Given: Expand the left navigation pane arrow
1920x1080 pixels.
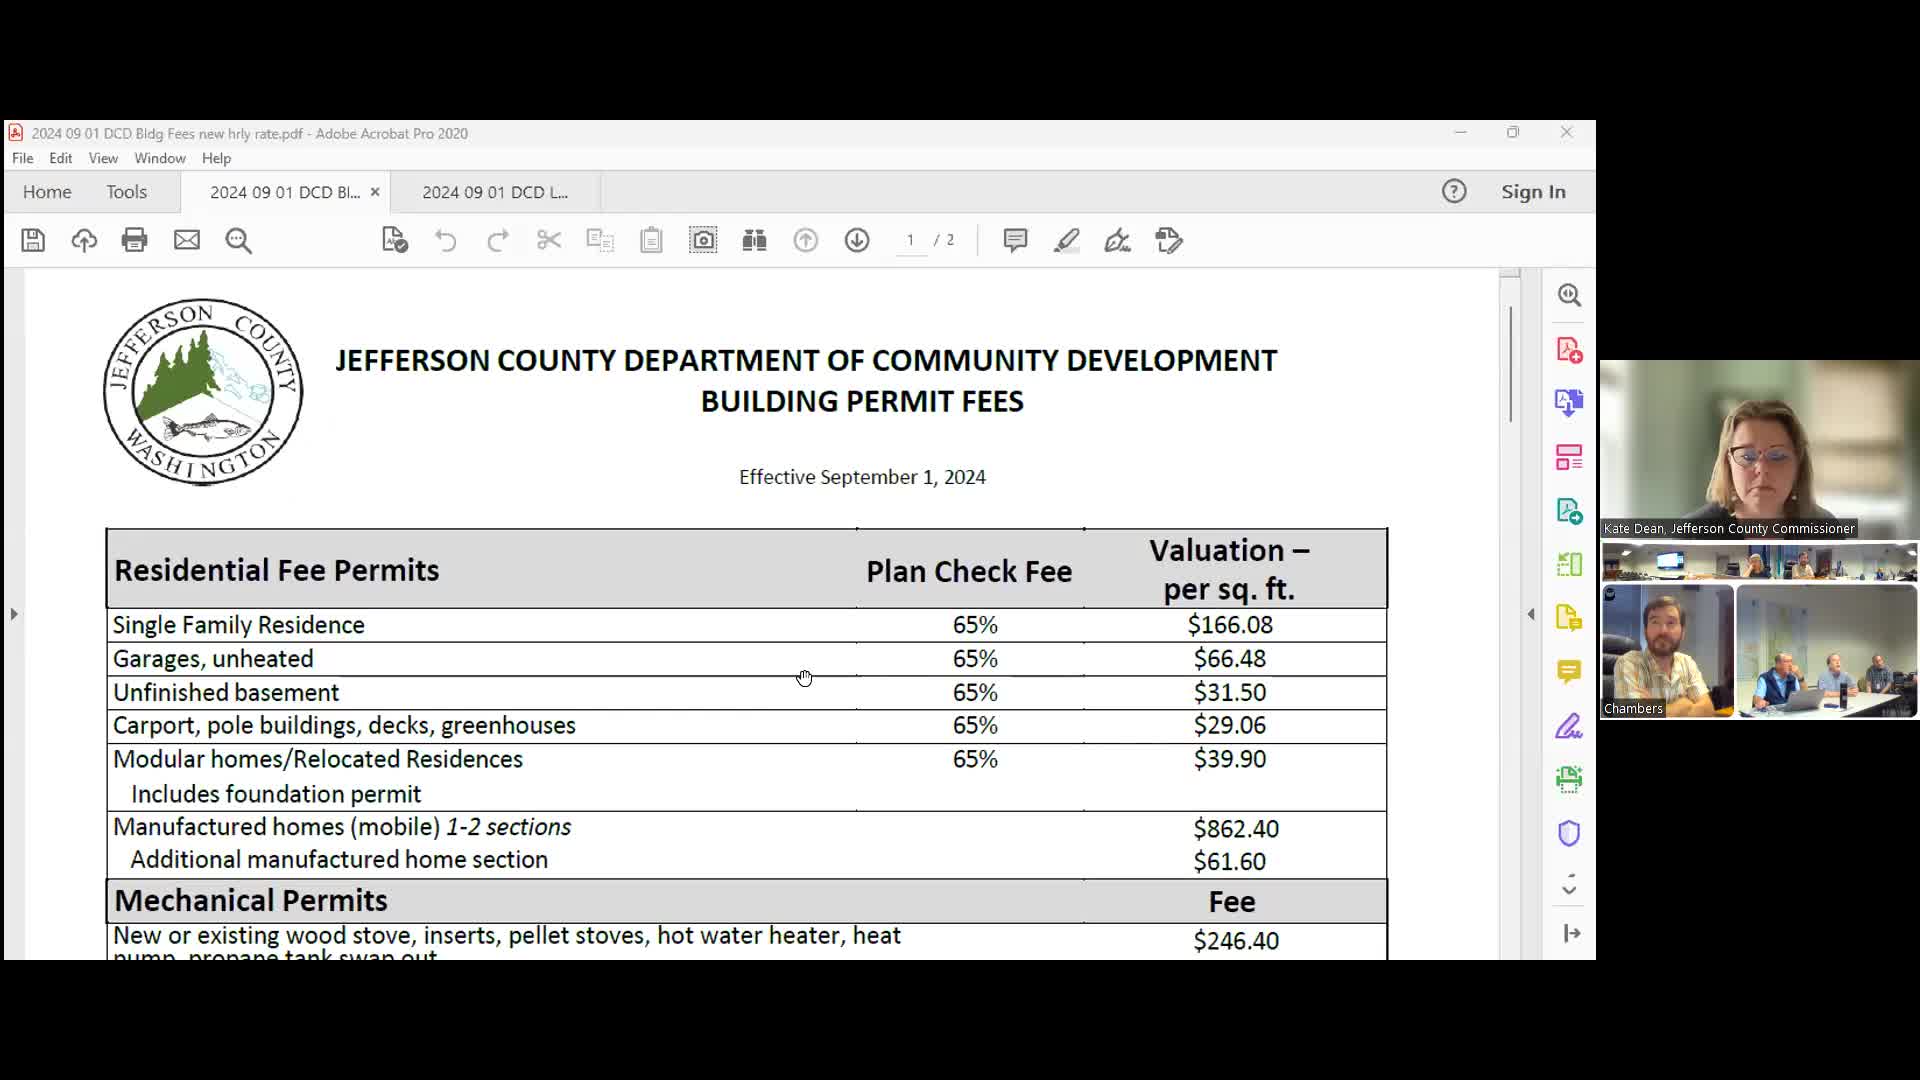Looking at the screenshot, I should (x=14, y=613).
